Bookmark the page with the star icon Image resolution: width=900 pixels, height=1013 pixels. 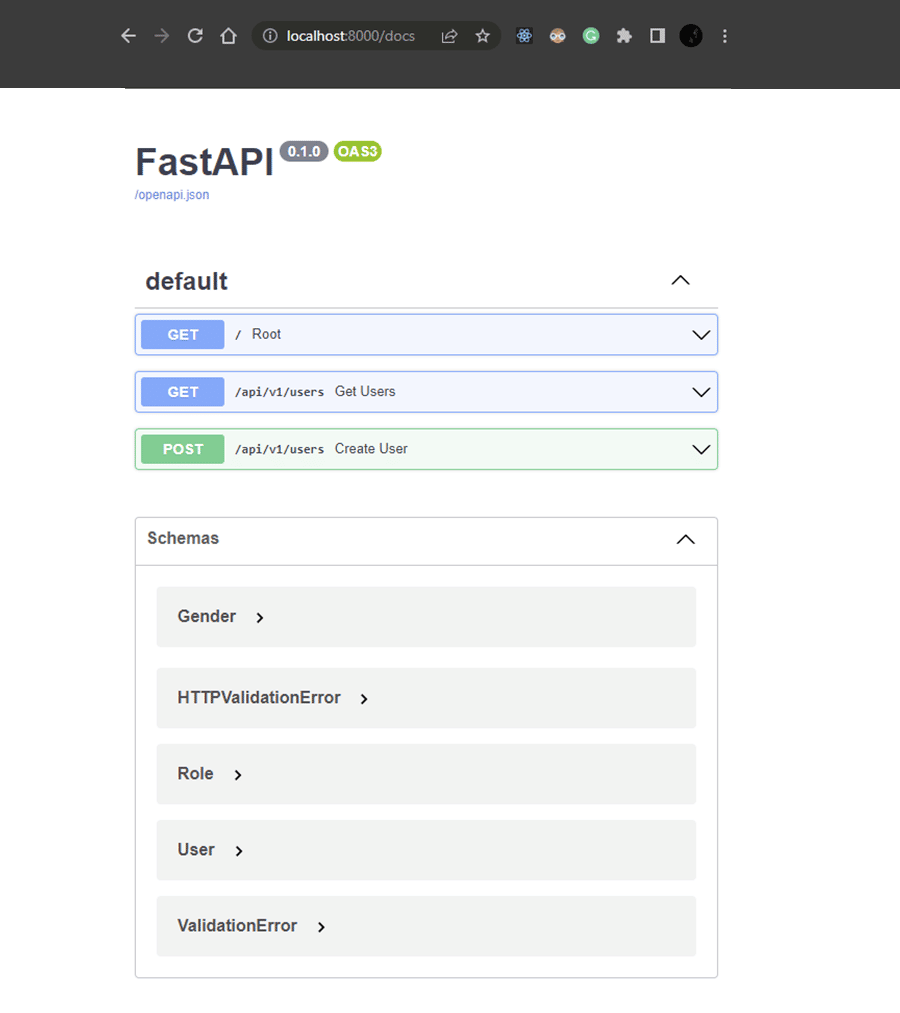click(x=482, y=35)
